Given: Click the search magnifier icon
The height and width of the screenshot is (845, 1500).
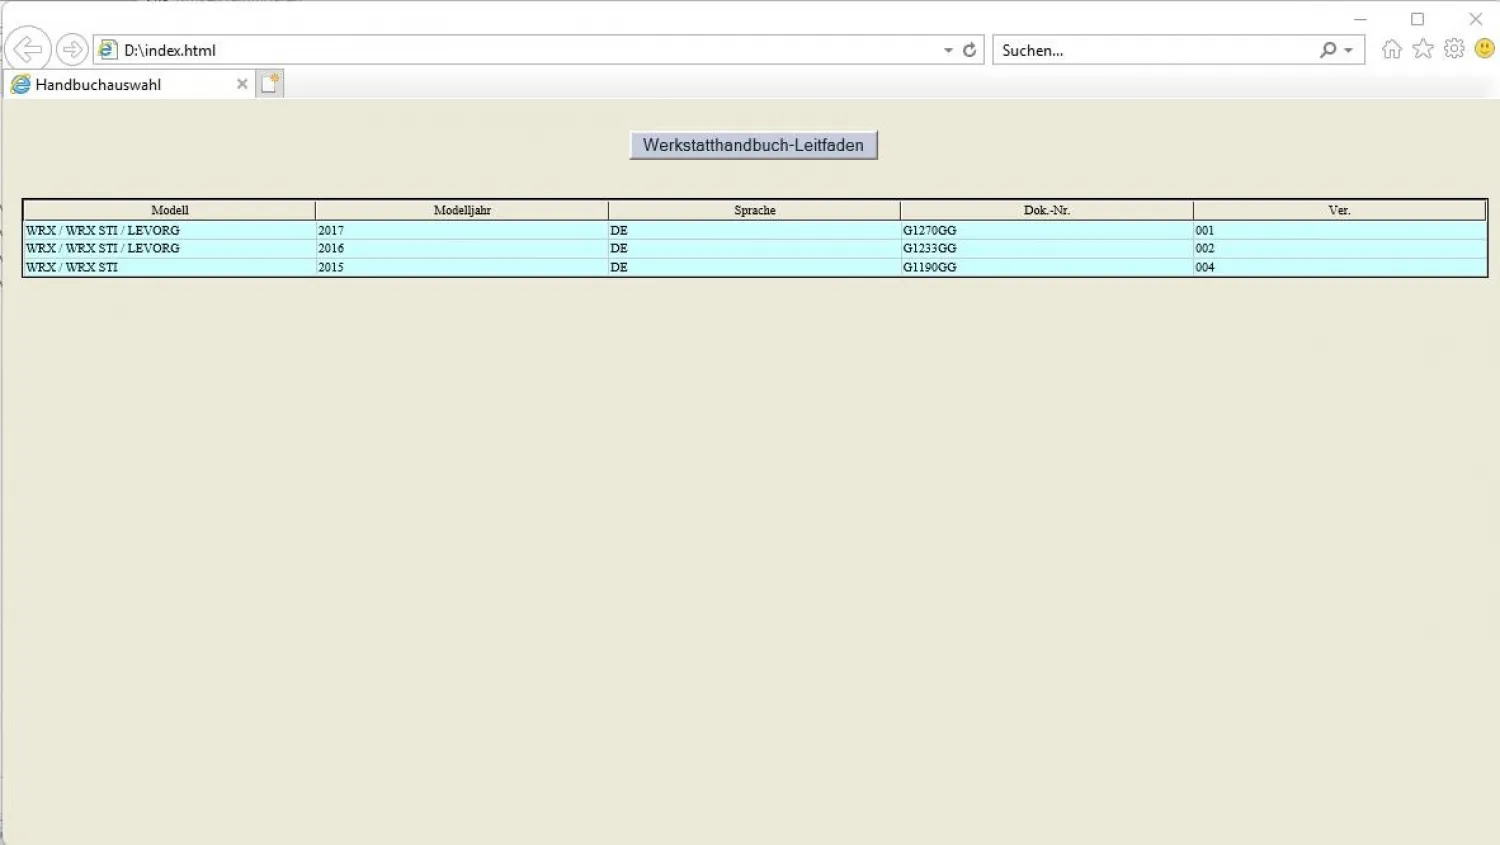Looking at the screenshot, I should pyautogui.click(x=1327, y=50).
